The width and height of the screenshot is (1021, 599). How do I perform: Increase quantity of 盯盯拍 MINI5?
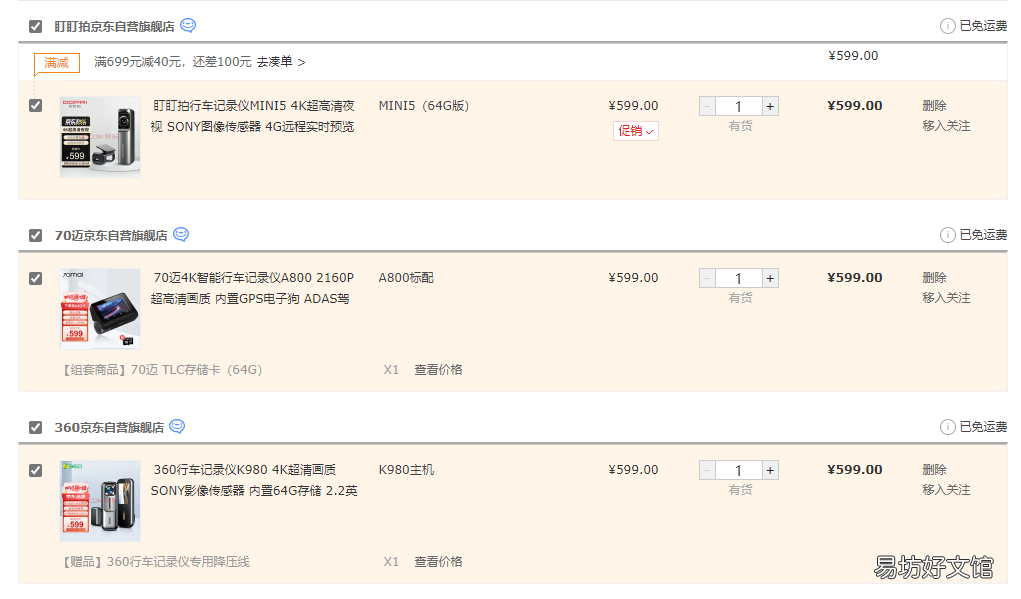(x=770, y=106)
